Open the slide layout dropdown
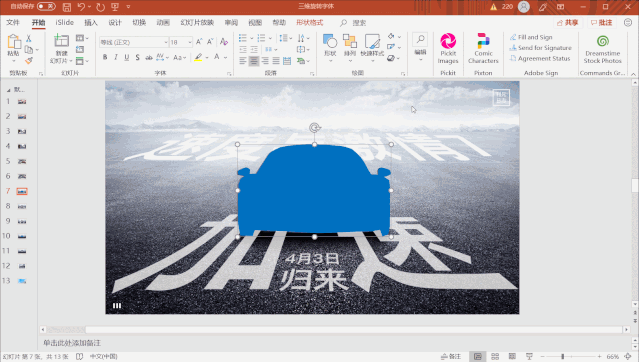The height and width of the screenshot is (362, 639). 82,38
